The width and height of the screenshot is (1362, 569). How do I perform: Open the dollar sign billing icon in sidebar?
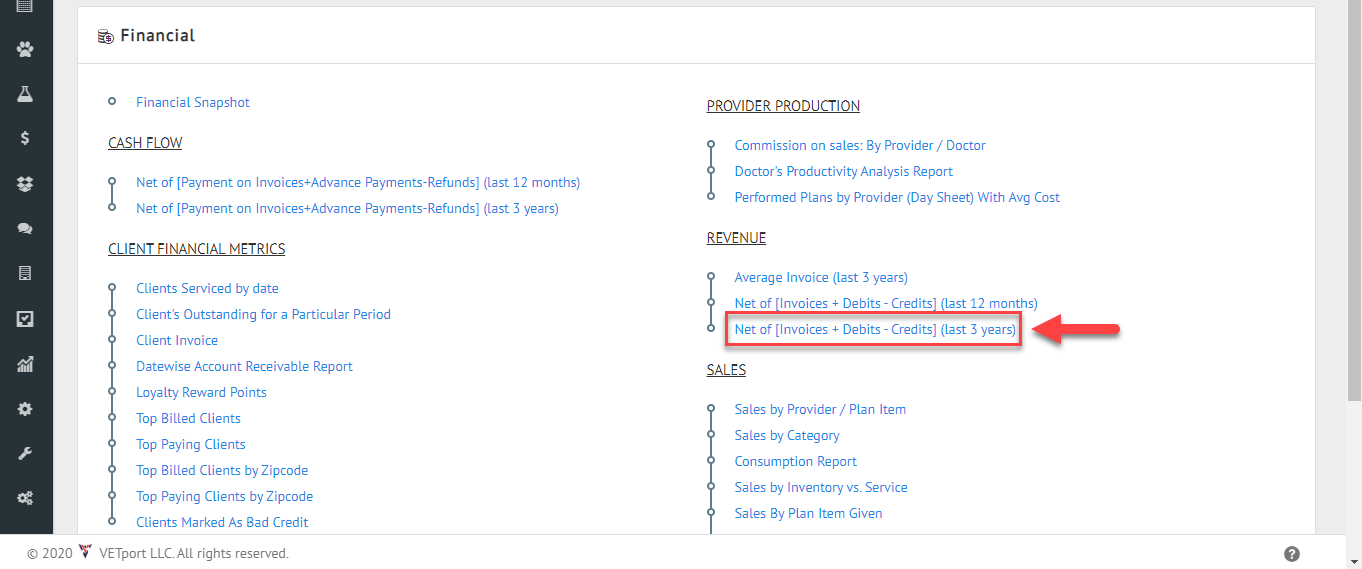click(25, 139)
